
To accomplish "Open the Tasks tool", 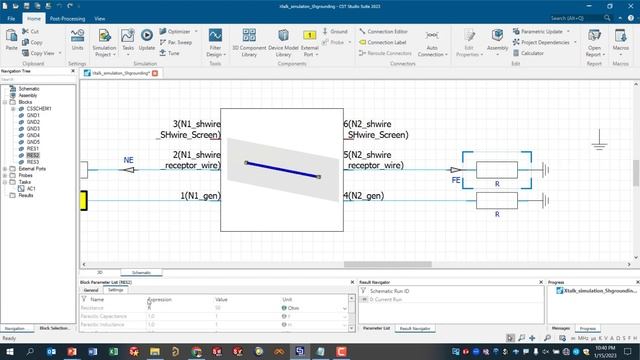I will coord(128,41).
